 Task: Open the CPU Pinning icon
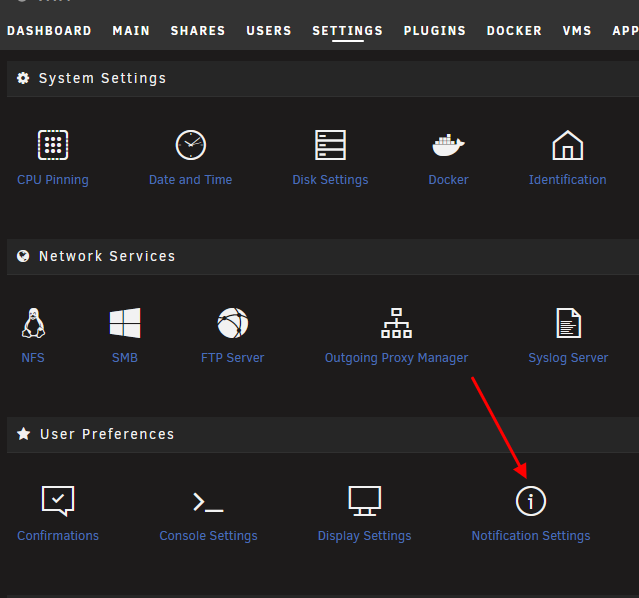tap(53, 145)
